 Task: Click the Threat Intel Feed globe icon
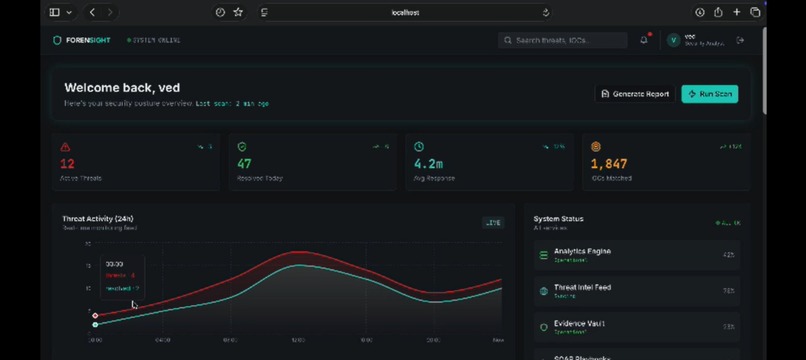pos(544,291)
